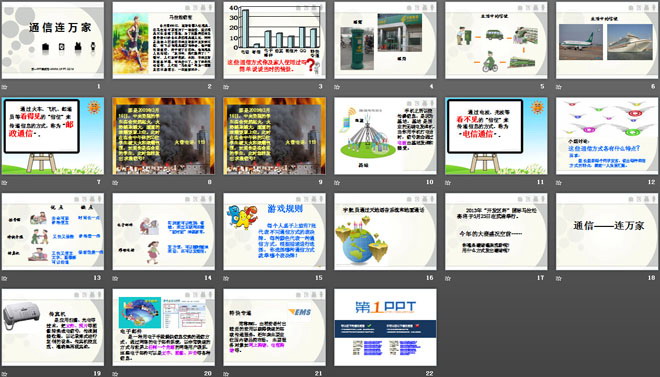Click the animation star under slide 11

[448, 183]
